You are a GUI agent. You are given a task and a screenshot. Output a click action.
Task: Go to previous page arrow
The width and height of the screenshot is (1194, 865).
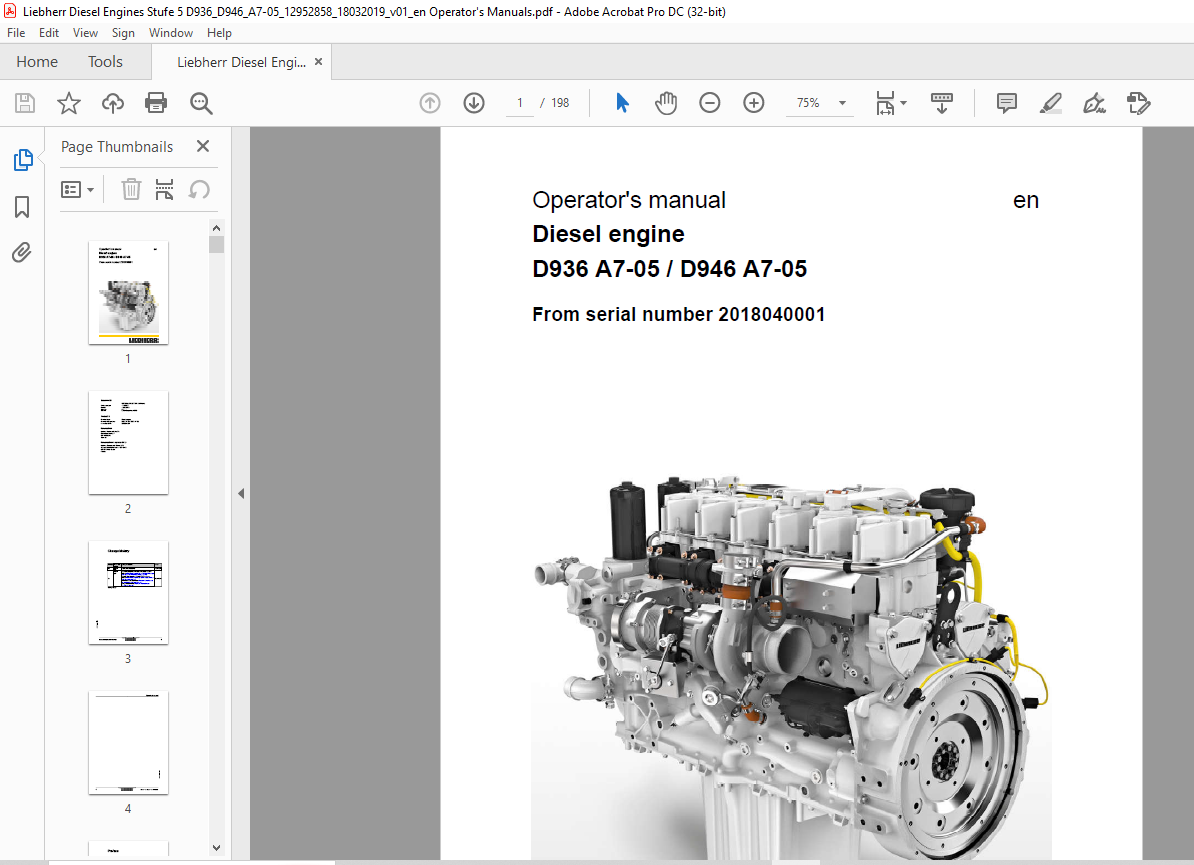430,103
